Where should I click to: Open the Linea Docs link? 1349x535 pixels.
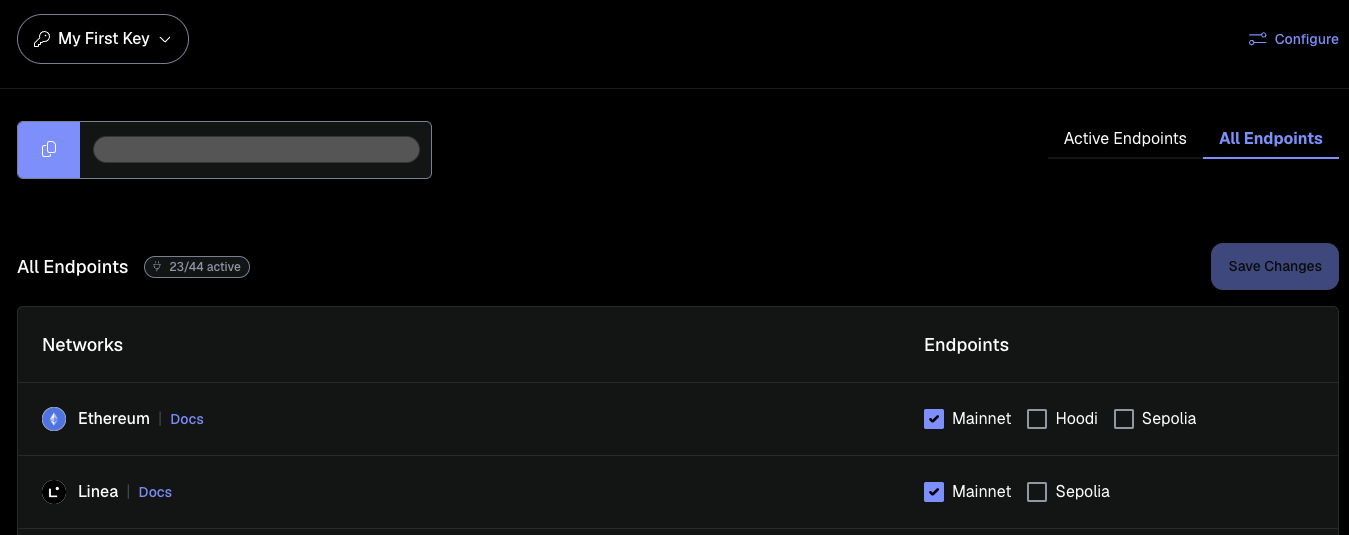155,492
